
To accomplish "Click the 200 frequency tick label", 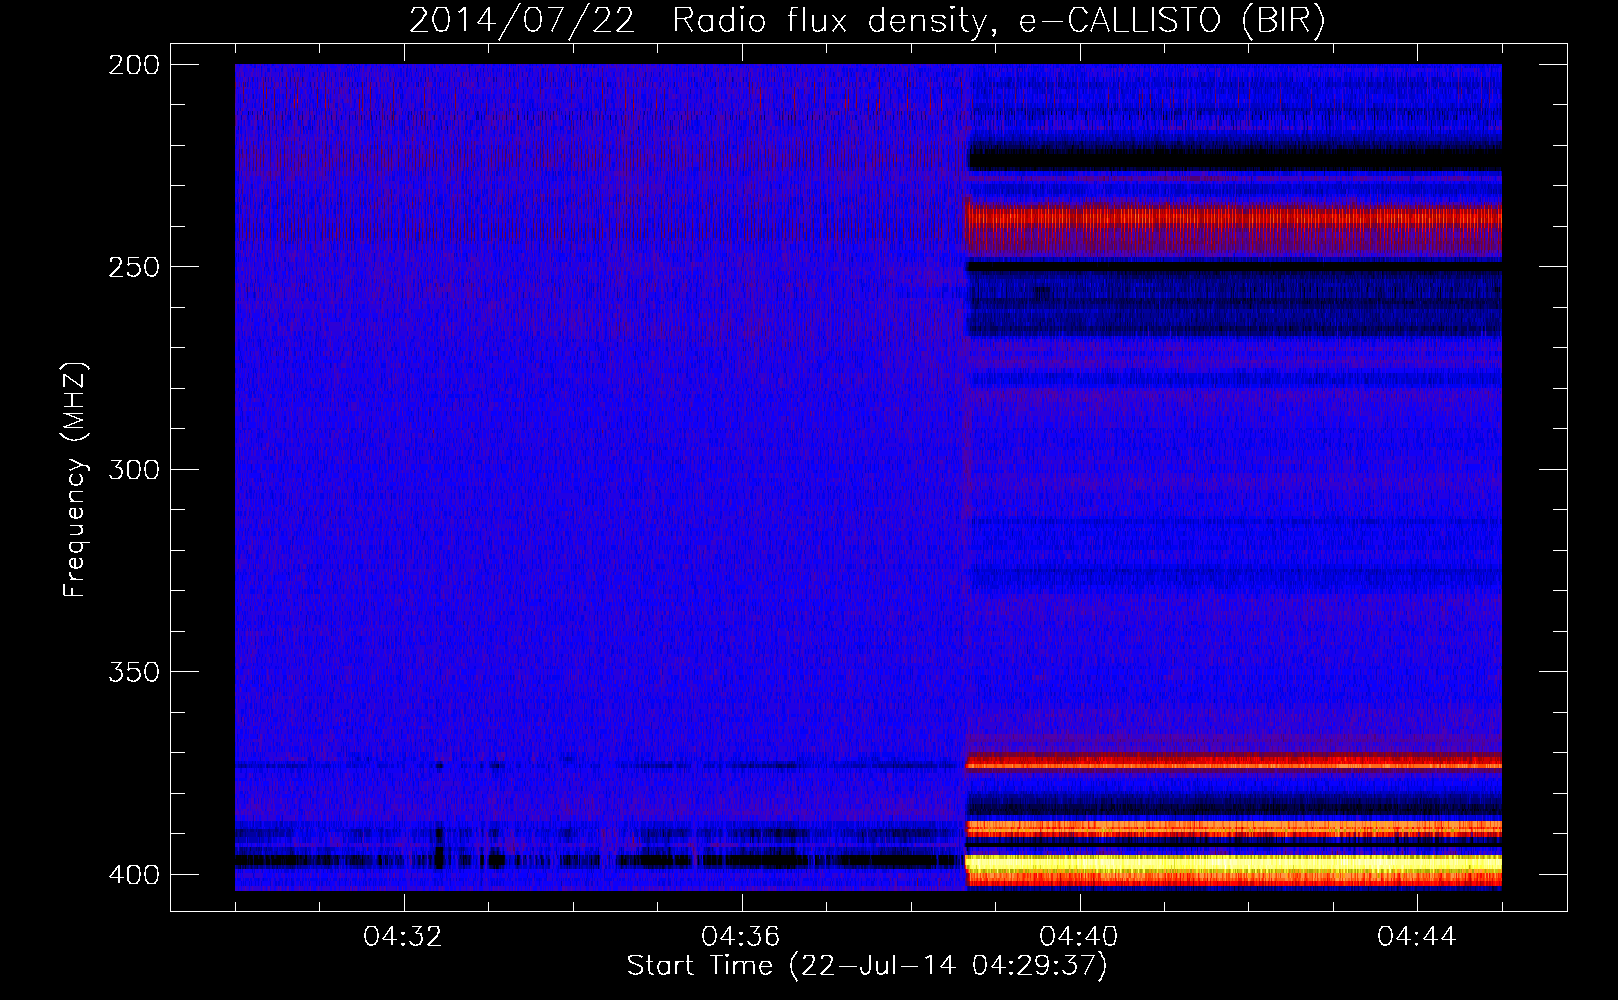I will tap(133, 65).
